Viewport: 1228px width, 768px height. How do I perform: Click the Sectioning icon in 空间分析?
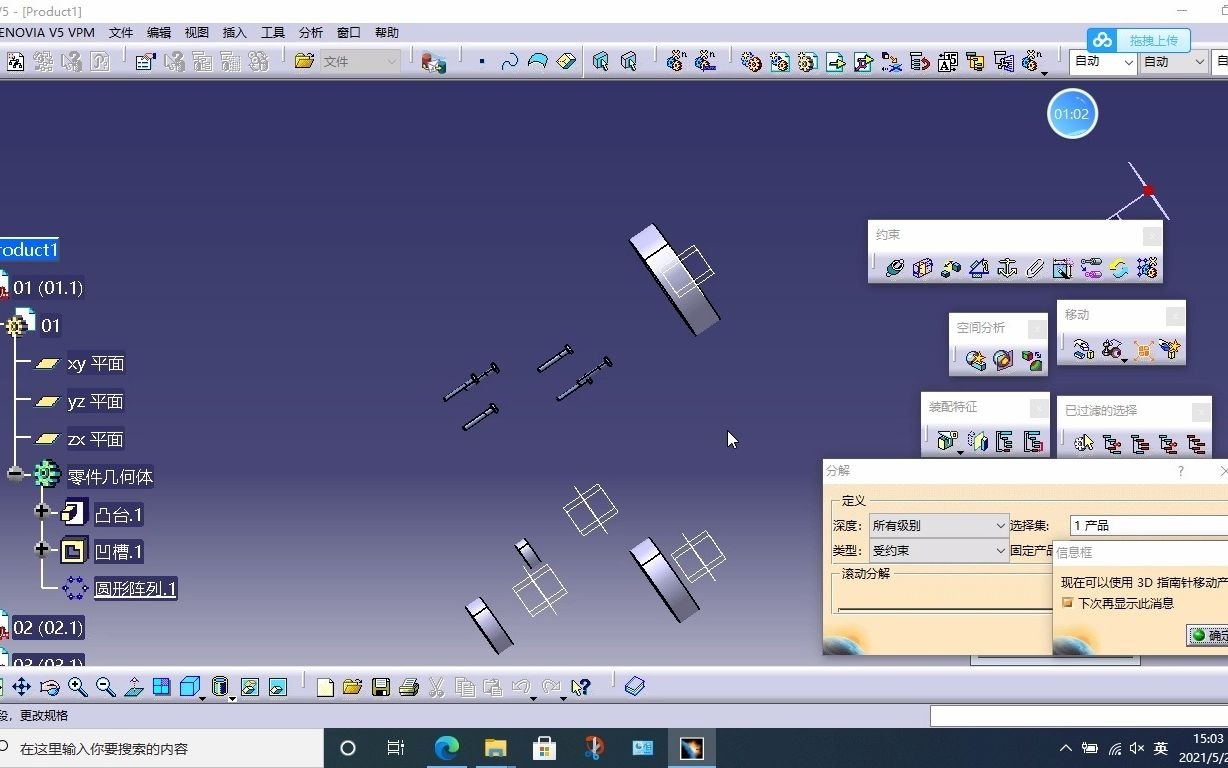point(1004,361)
